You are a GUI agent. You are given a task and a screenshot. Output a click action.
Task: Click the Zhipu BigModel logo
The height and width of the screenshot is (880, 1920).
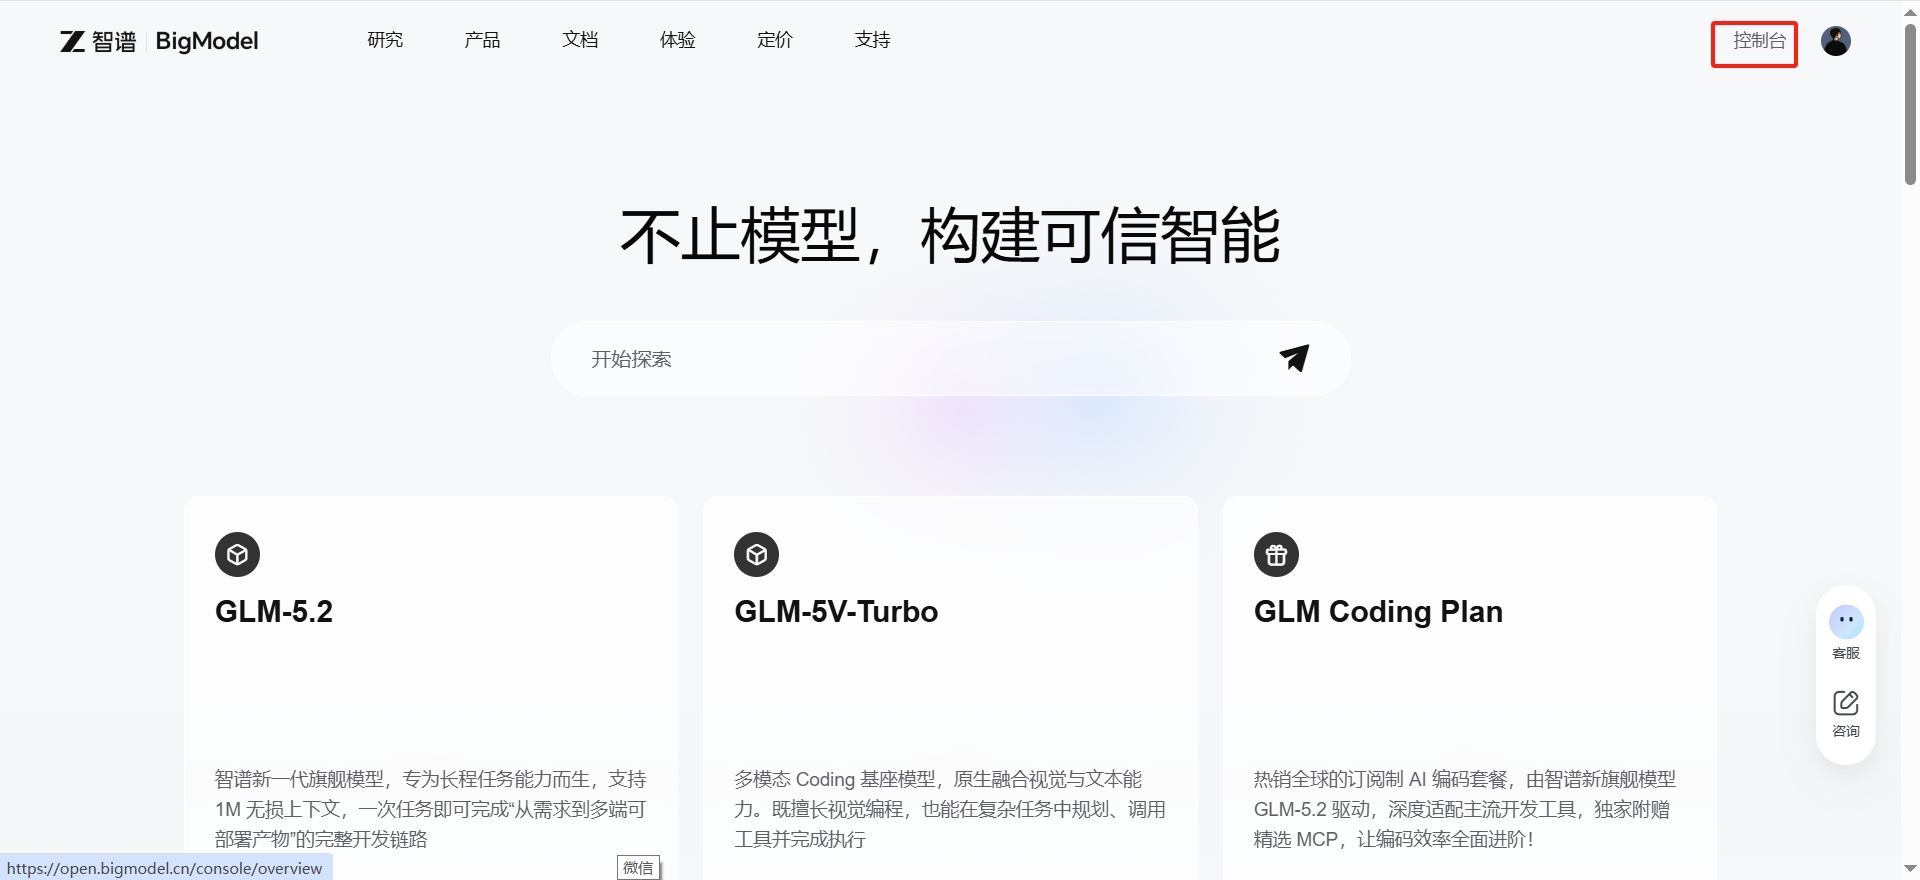point(159,41)
